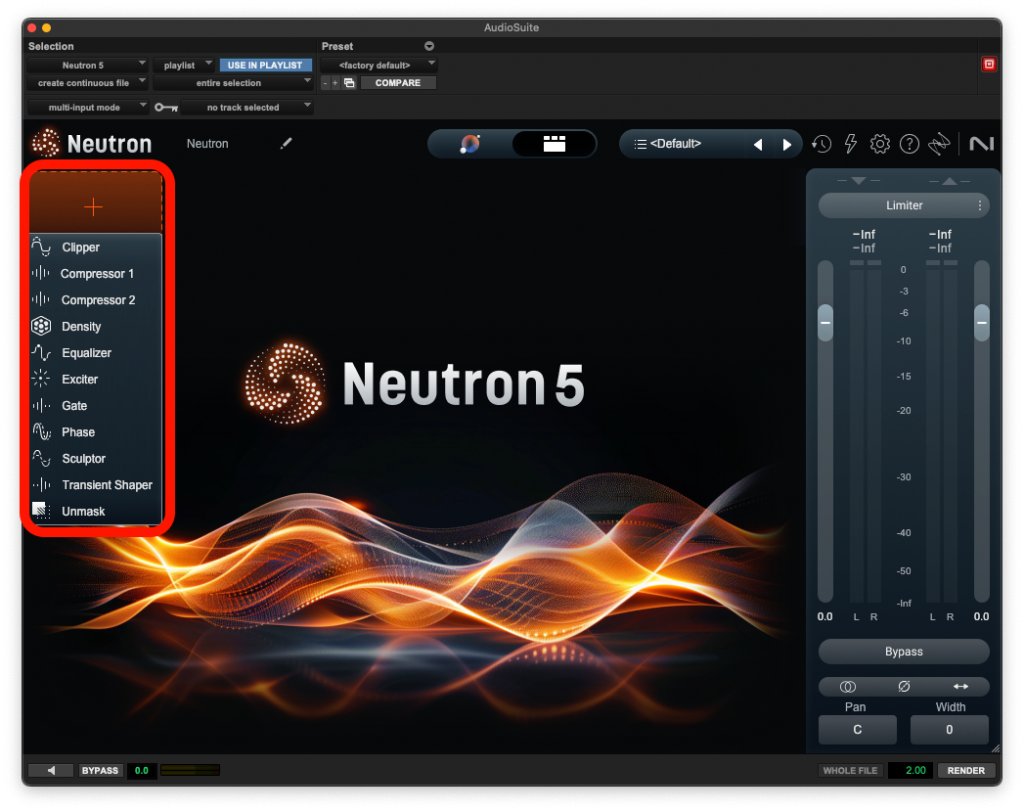1024x812 pixels.
Task: Click the lightning bolt Assistant icon
Action: [x=850, y=144]
